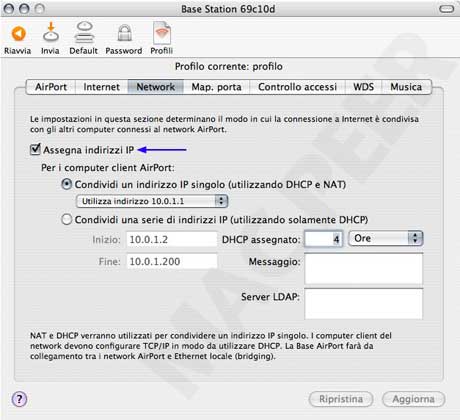The height and width of the screenshot is (420, 460).
Task: Uncheck the Assegna indirizzi IP checkbox
Action: click(x=35, y=149)
